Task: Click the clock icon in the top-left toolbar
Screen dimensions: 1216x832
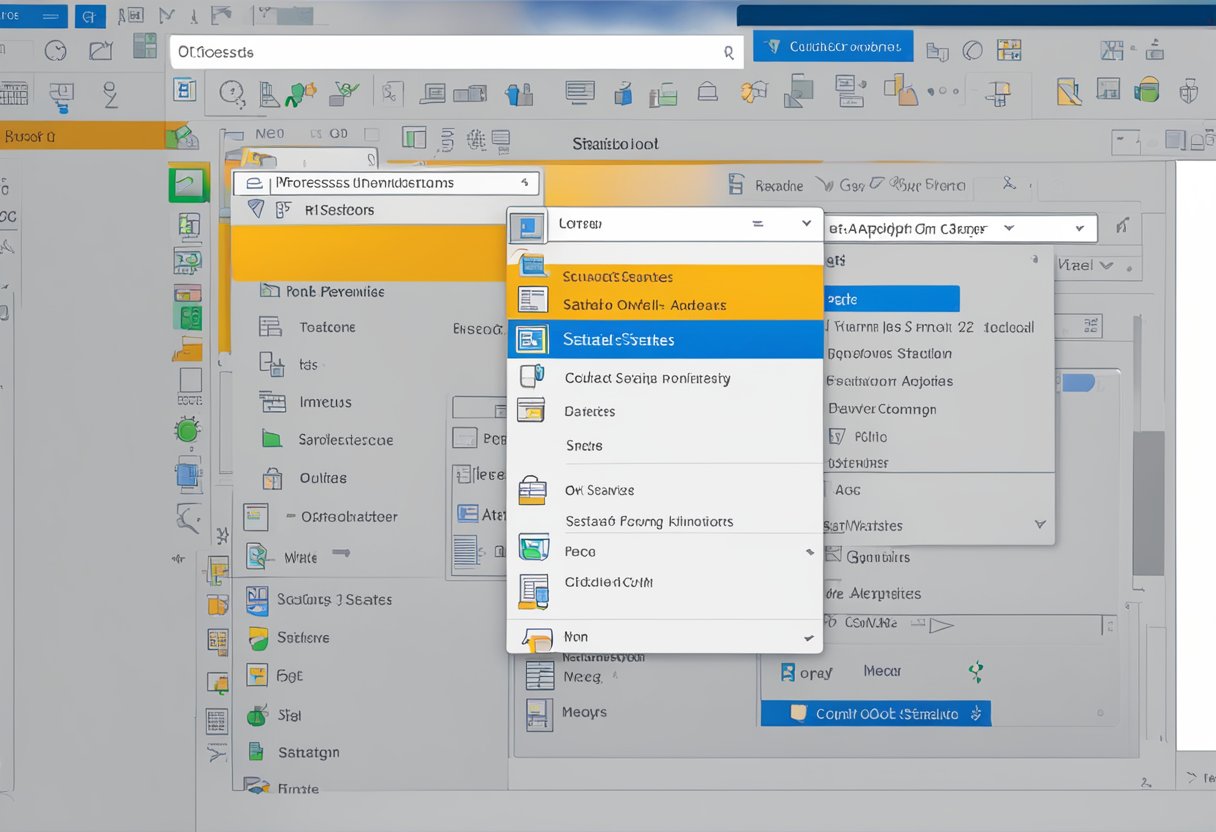Action: (x=56, y=50)
